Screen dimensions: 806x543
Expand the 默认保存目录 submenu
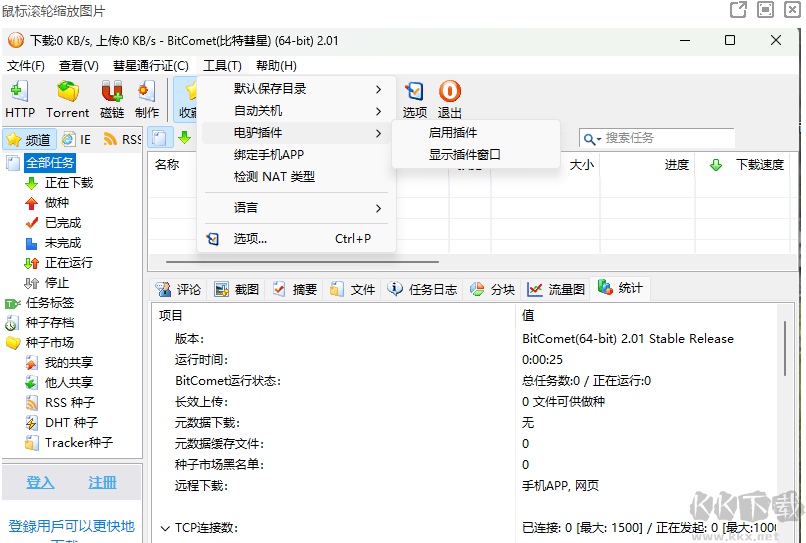click(297, 89)
